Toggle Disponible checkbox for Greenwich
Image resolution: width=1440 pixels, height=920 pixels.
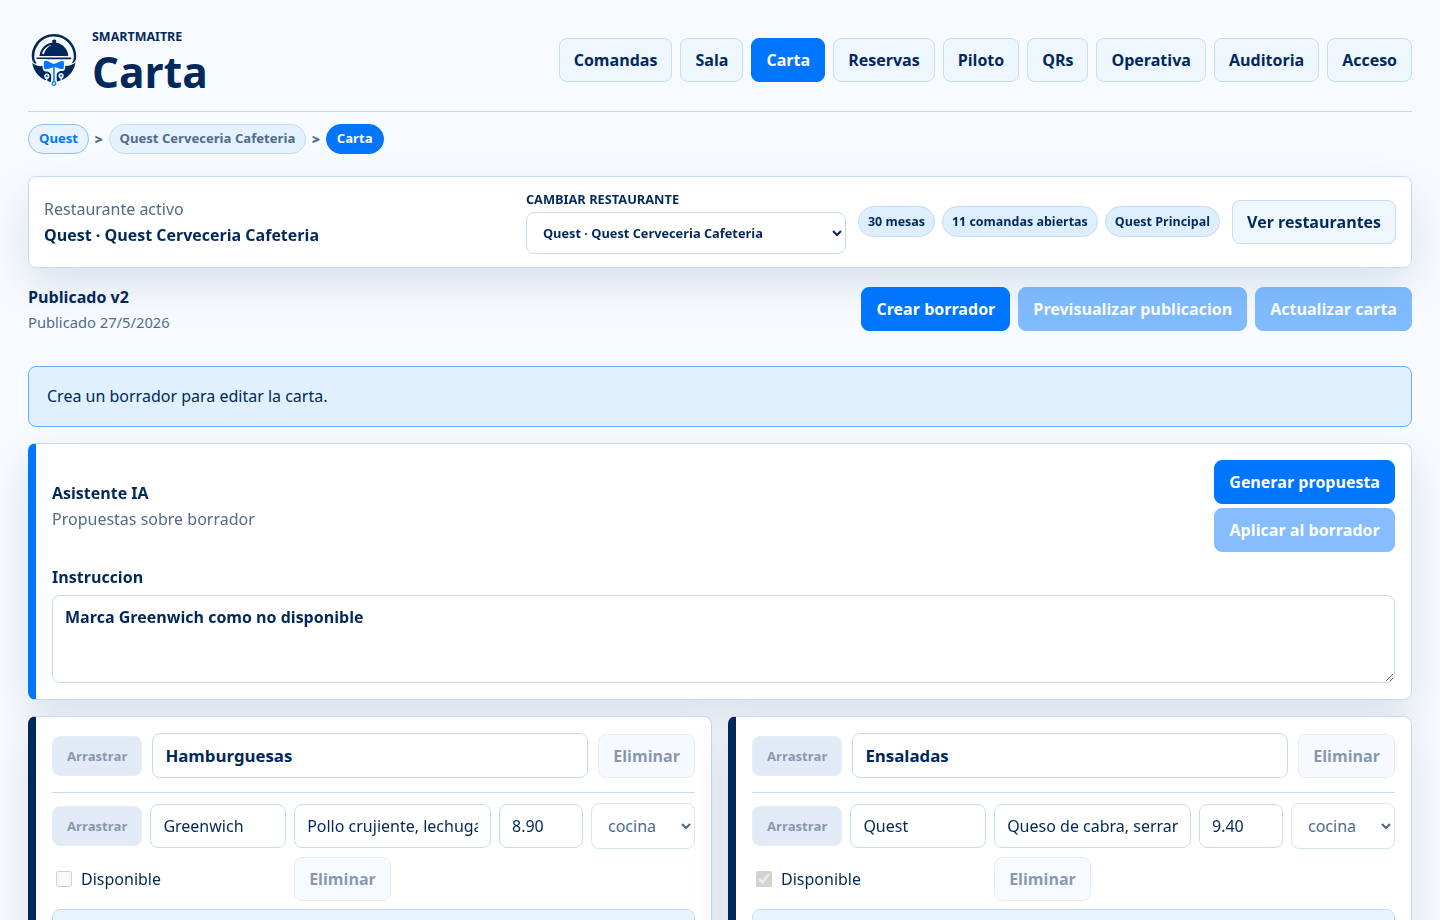[x=64, y=879]
